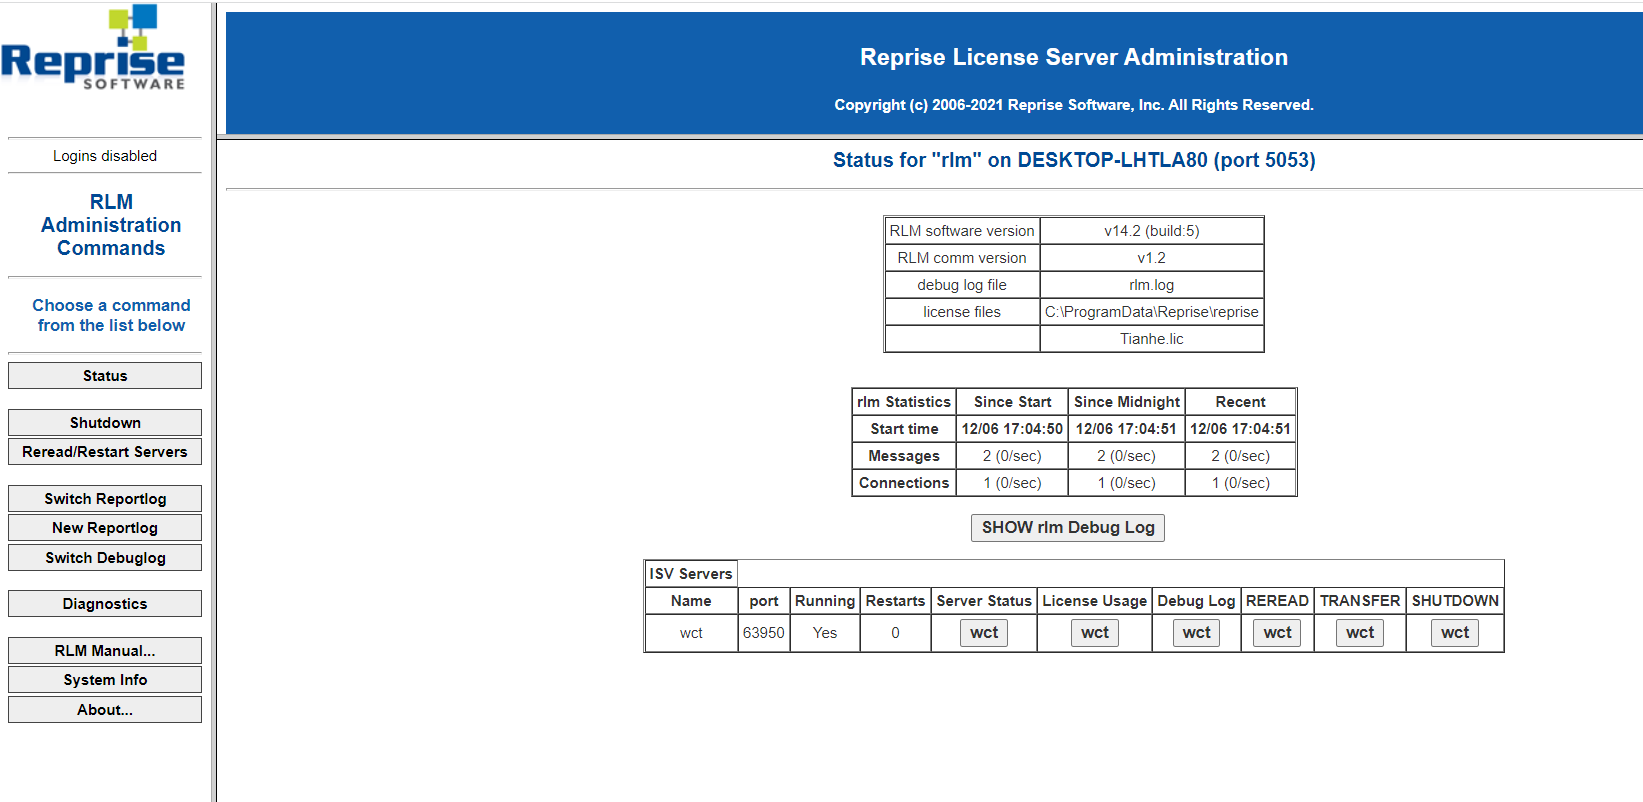This screenshot has height=802, width=1643.
Task: Click the 'rlm Statistics' table header
Action: click(904, 402)
